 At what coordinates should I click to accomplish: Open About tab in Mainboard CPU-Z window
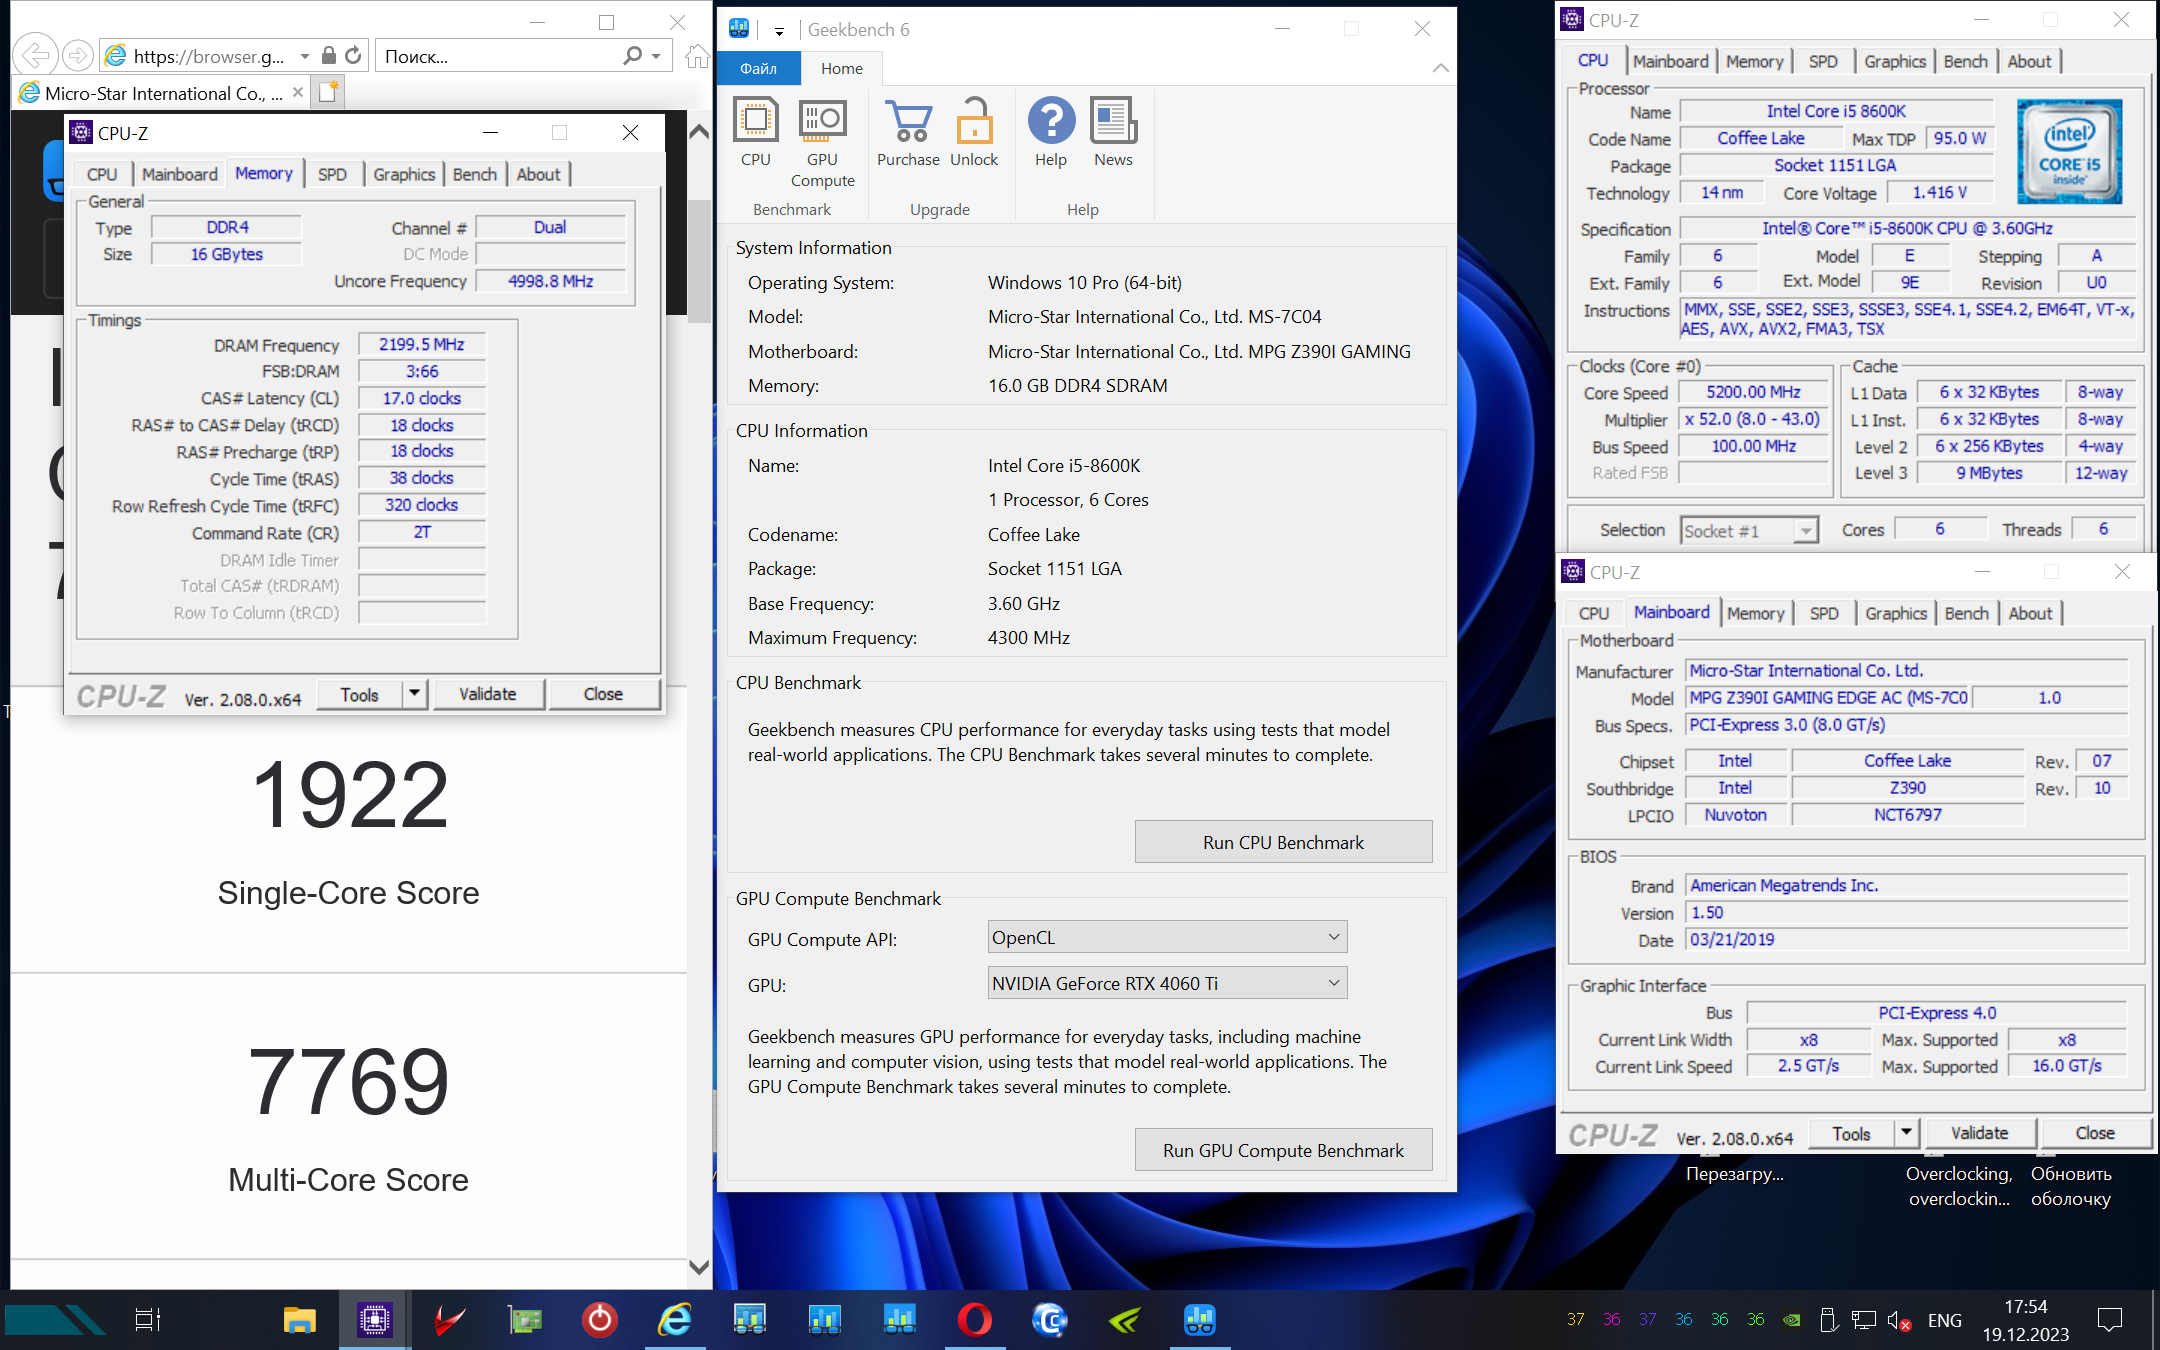[x=2030, y=613]
